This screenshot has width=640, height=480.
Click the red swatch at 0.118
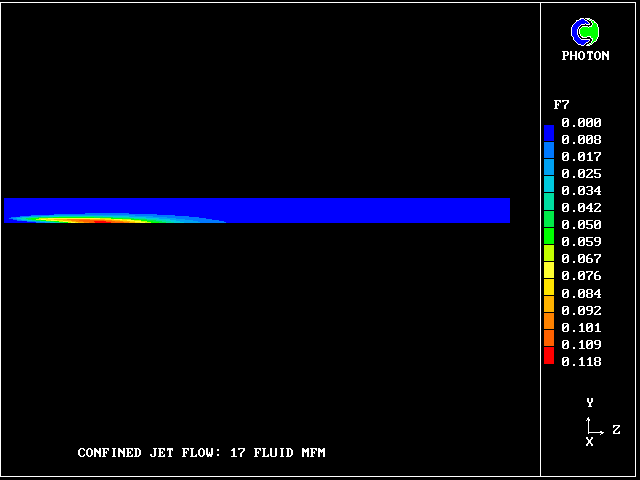pyautogui.click(x=549, y=358)
